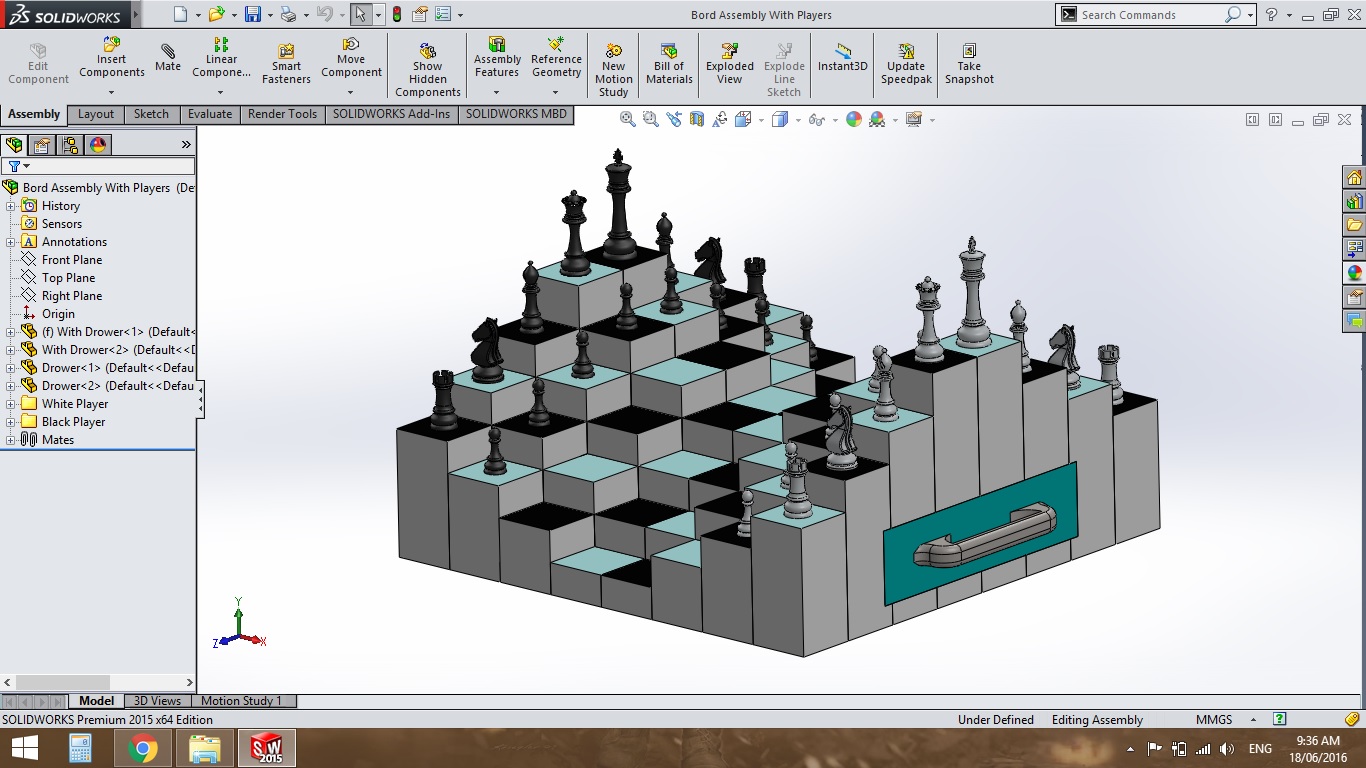This screenshot has width=1366, height=768.
Task: Click the Windows Start button
Action: tap(24, 748)
